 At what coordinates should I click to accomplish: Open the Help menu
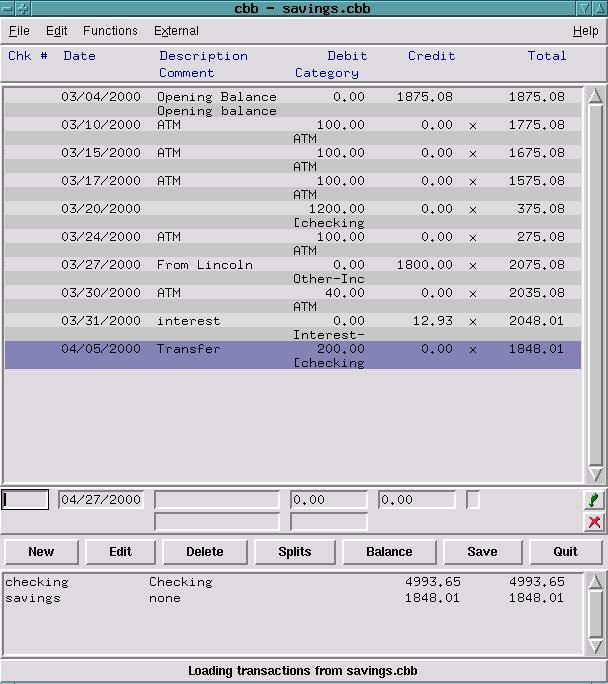[x=585, y=31]
